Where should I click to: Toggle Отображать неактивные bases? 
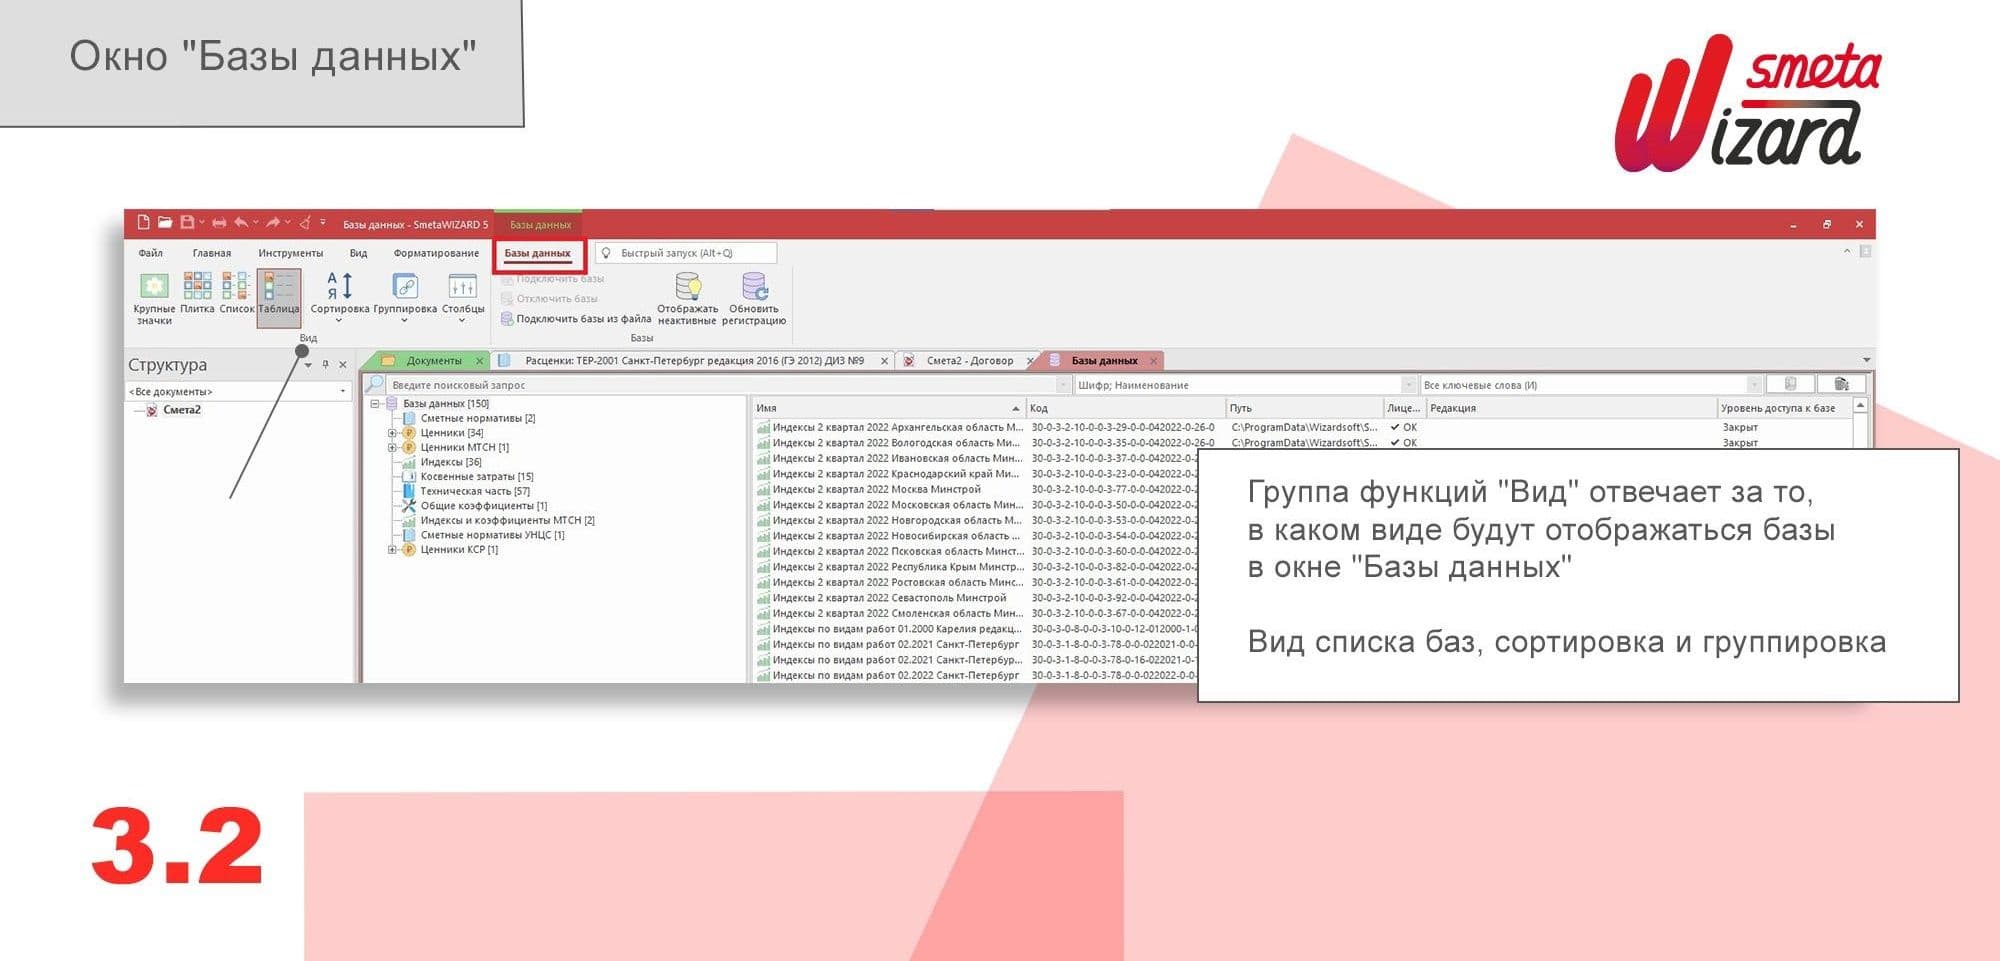point(687,298)
